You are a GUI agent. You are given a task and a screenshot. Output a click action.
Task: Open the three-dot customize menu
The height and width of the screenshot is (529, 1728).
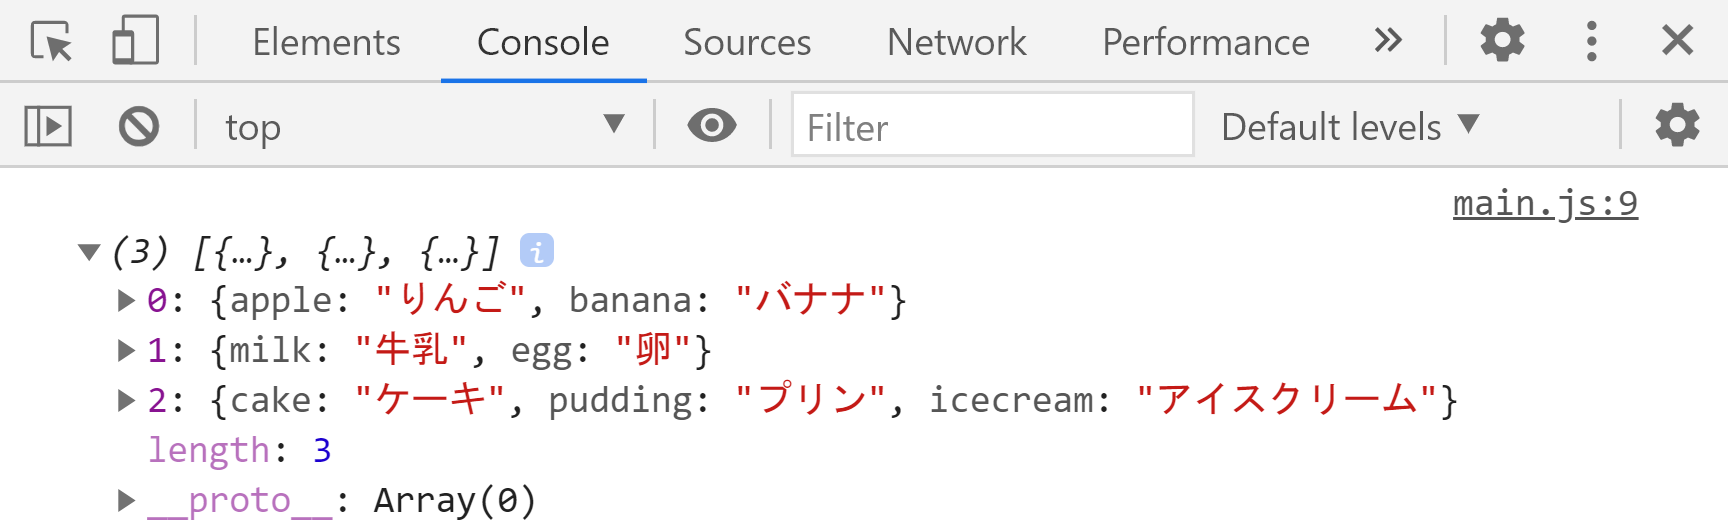click(x=1591, y=41)
